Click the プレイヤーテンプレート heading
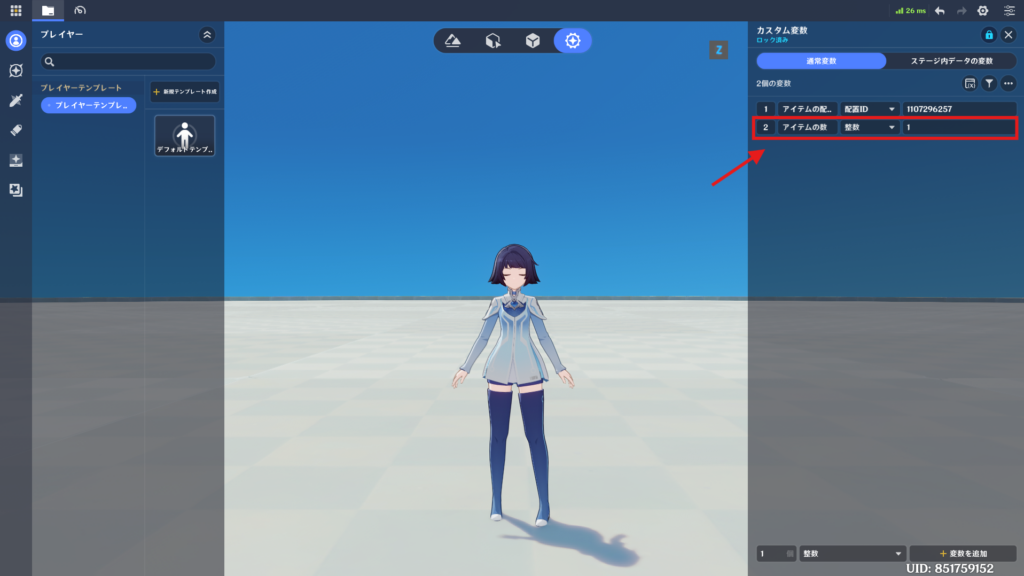This screenshot has height=576, width=1024. point(81,88)
